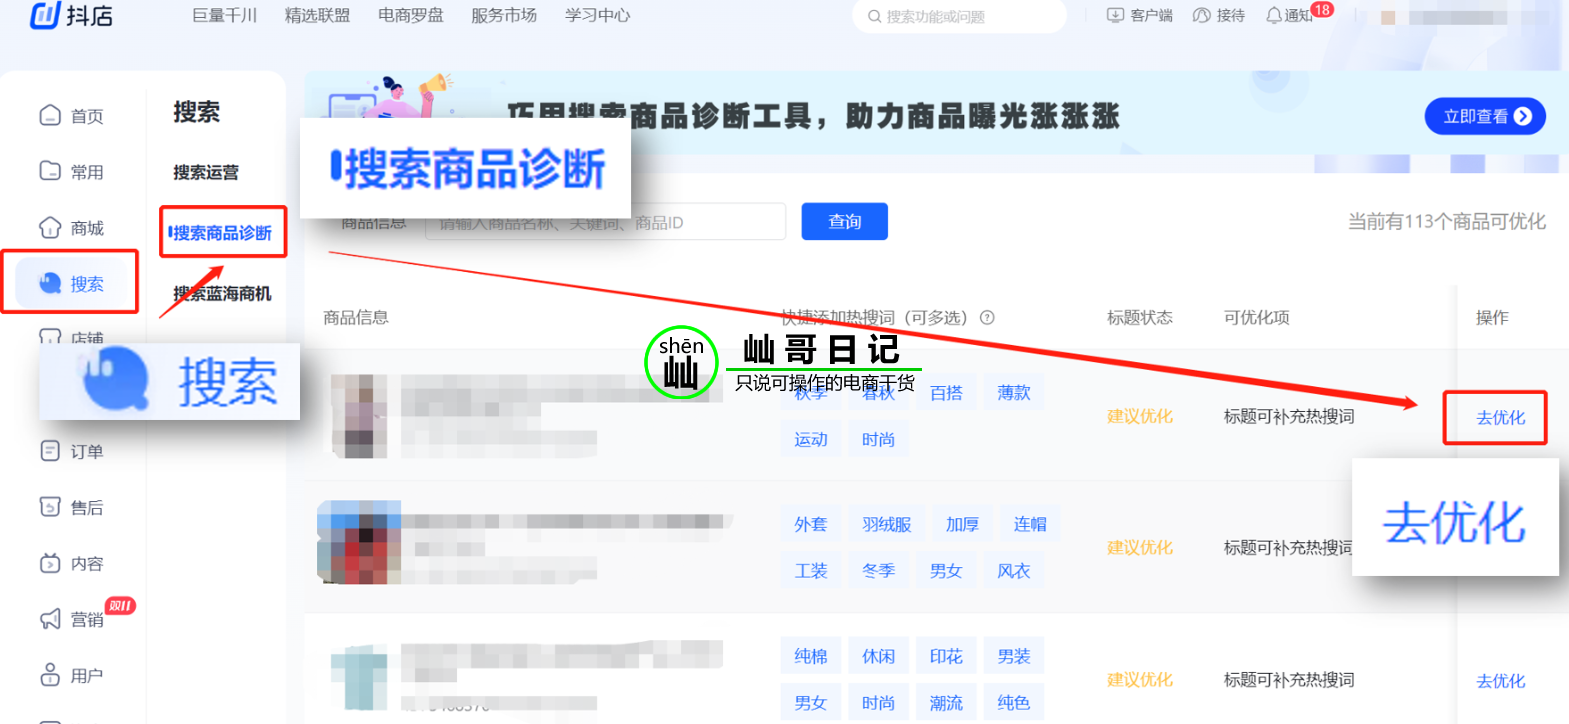Open 常用 in the sidebar
Viewport: 1569px width, 724px height.
pos(71,172)
